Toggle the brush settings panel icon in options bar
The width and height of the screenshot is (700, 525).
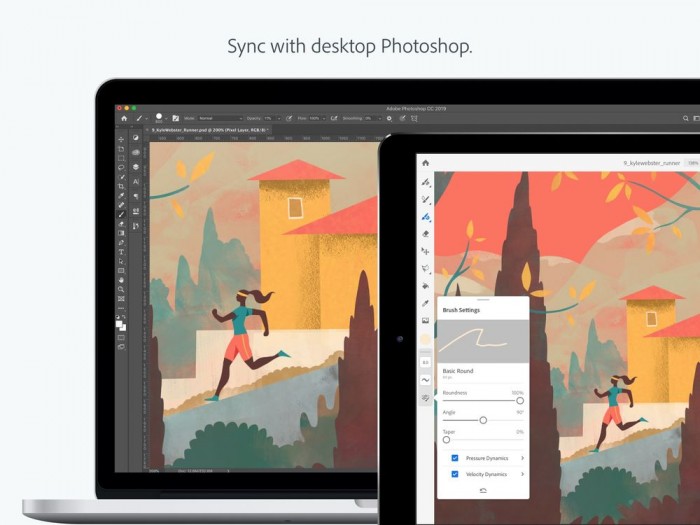tap(175, 118)
